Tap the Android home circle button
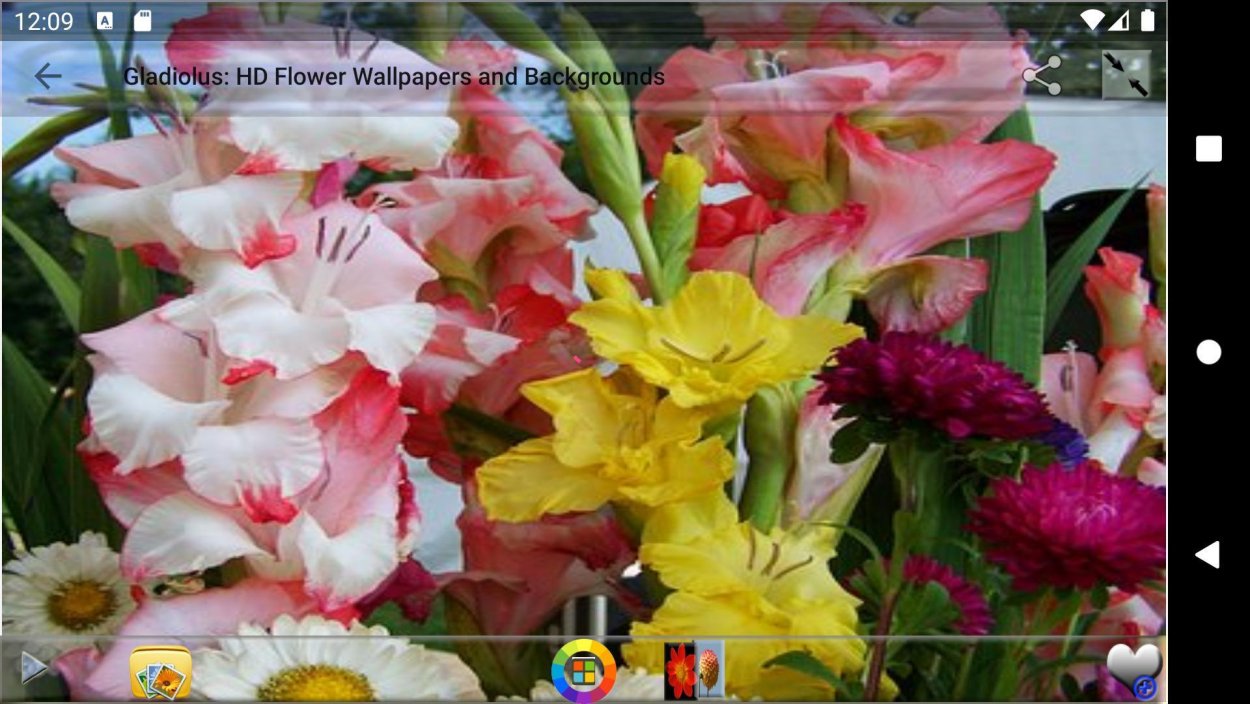This screenshot has height=704, width=1250. [x=1208, y=352]
